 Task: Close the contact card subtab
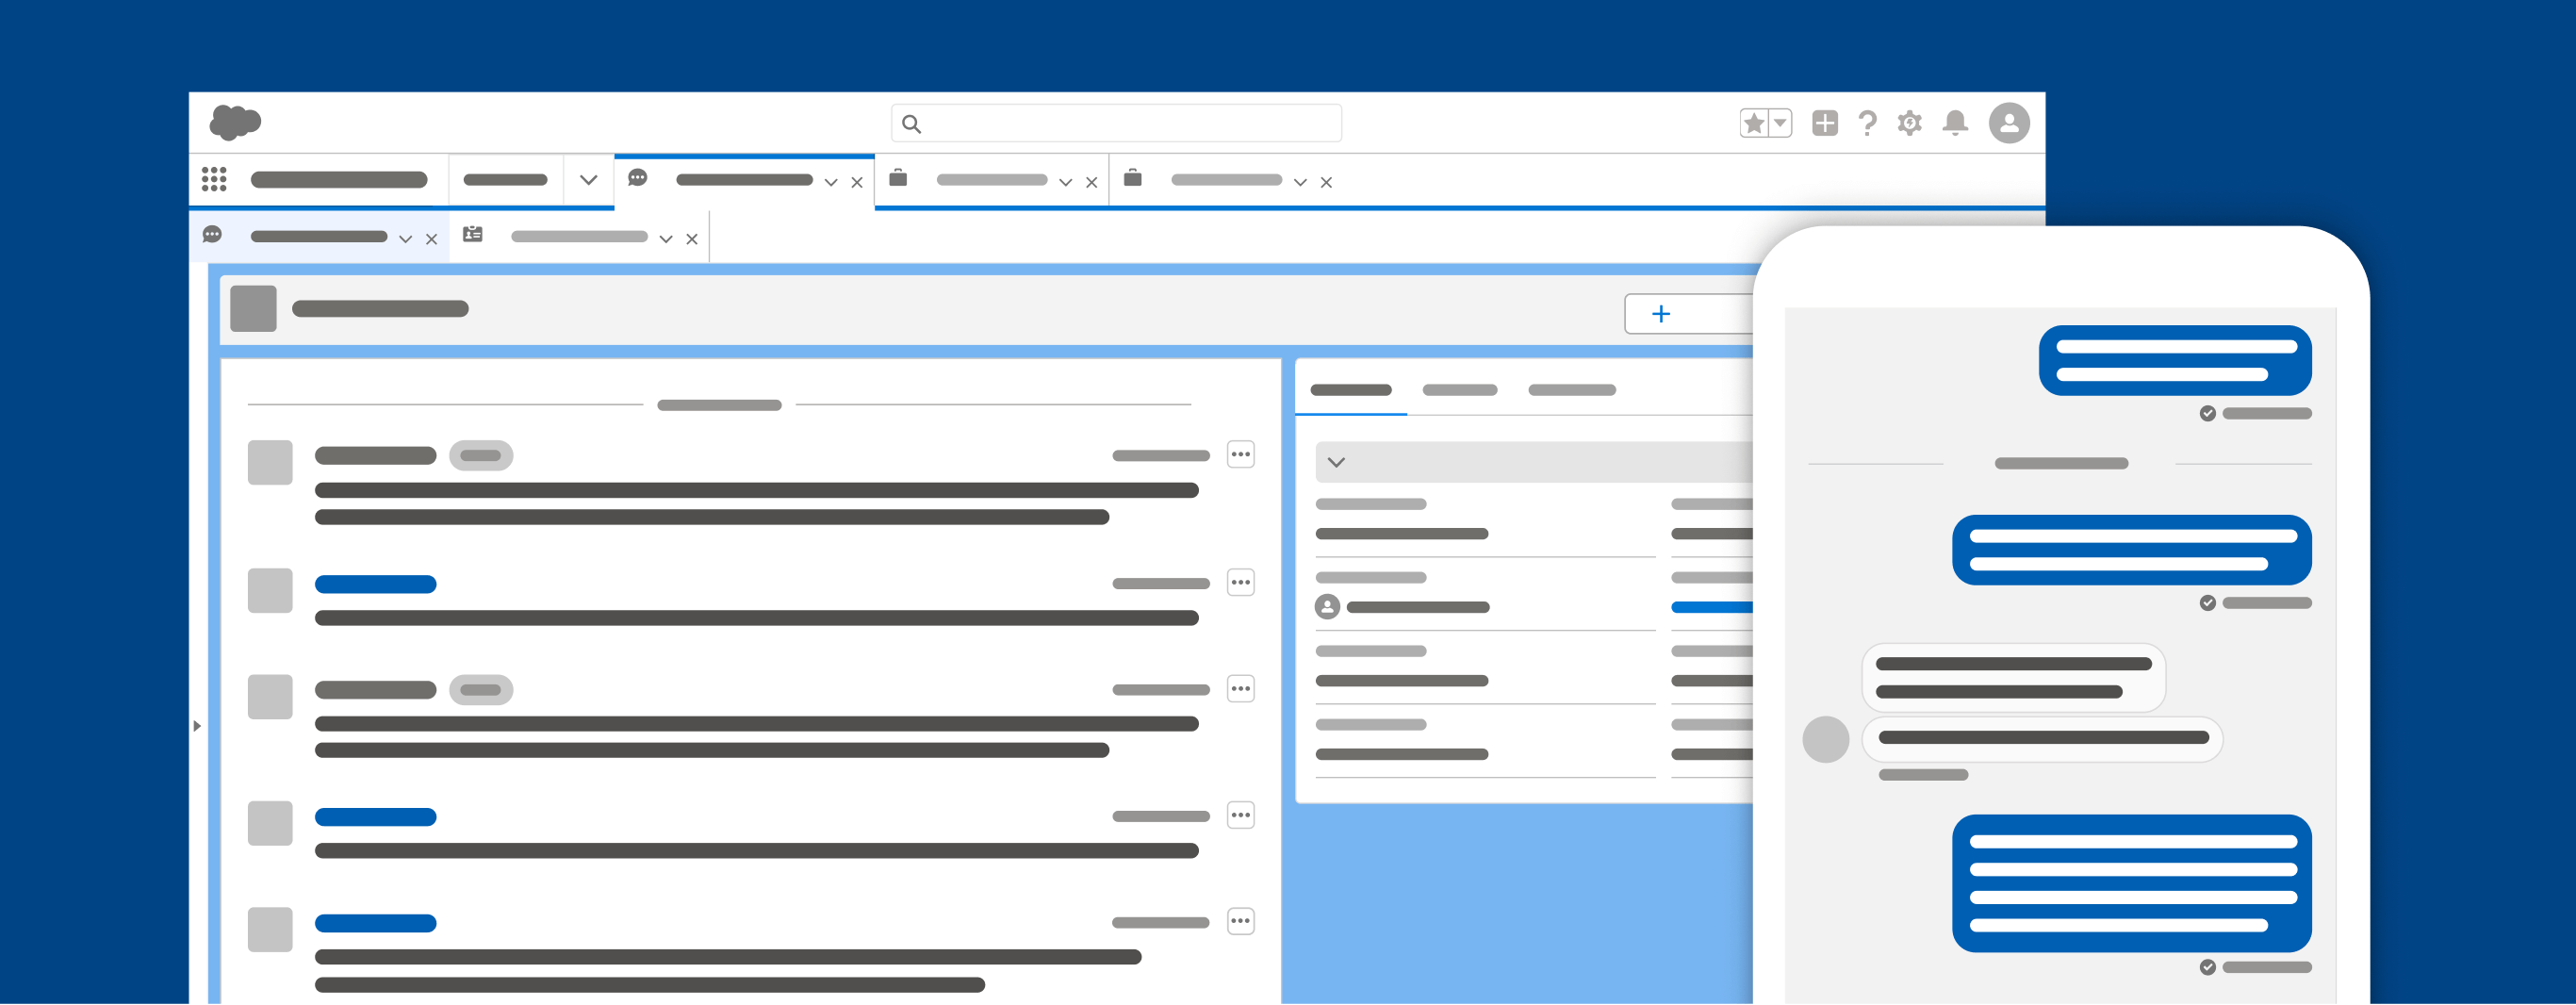[x=692, y=239]
